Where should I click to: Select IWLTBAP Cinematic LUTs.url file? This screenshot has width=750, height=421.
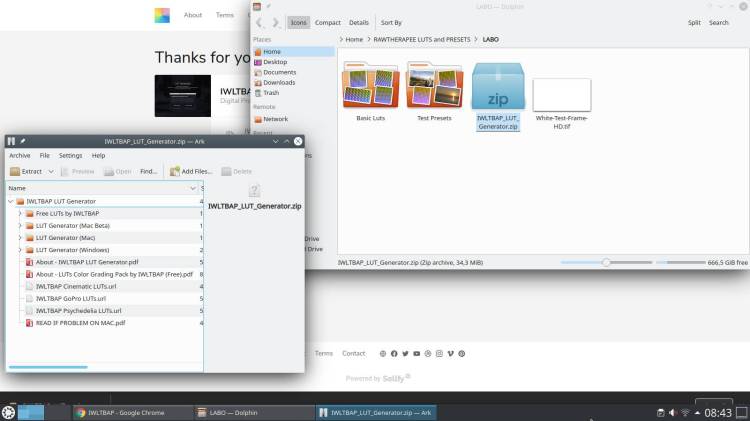pos(76,287)
